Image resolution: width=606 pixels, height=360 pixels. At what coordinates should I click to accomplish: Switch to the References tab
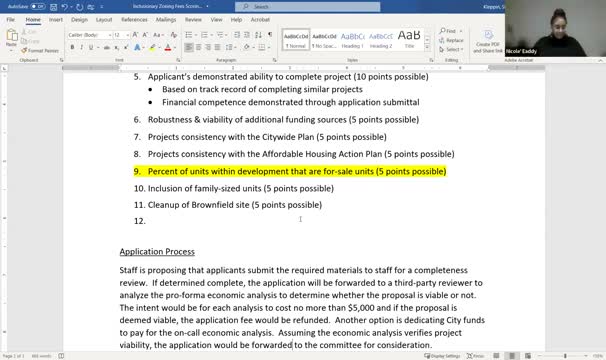coord(134,19)
